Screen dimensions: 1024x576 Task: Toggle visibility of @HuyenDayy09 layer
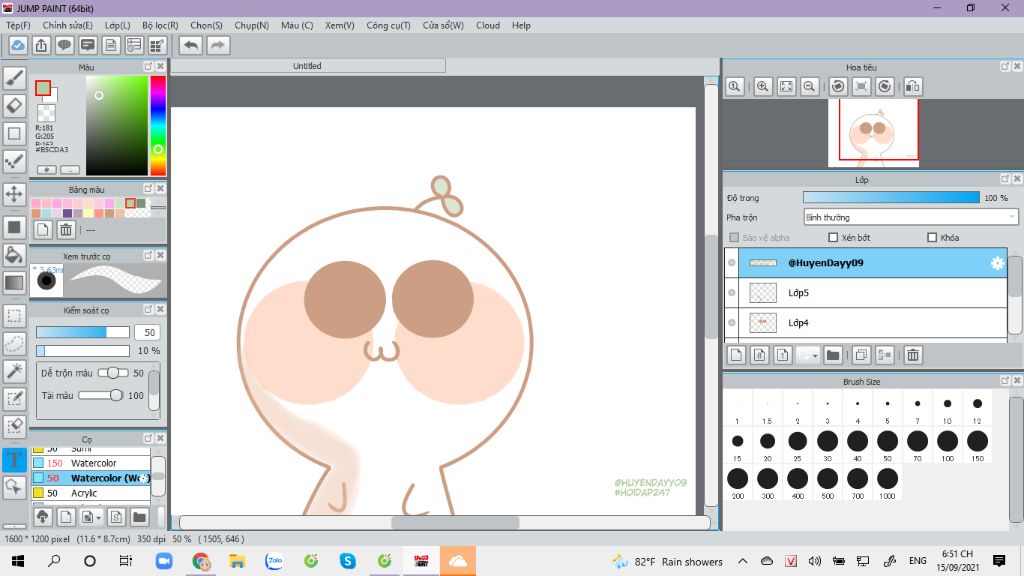tap(731, 263)
